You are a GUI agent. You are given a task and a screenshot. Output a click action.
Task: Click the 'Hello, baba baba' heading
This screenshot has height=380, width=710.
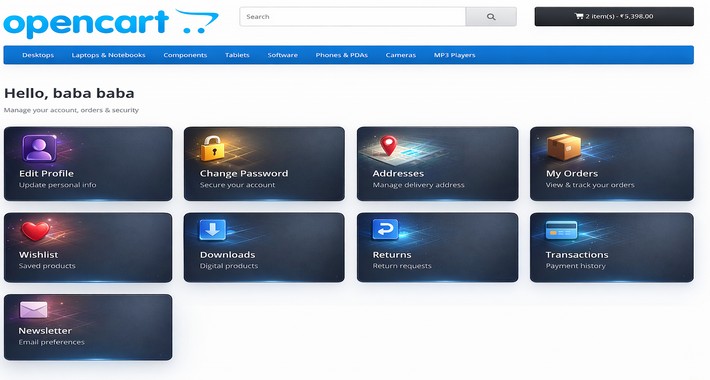click(x=69, y=93)
